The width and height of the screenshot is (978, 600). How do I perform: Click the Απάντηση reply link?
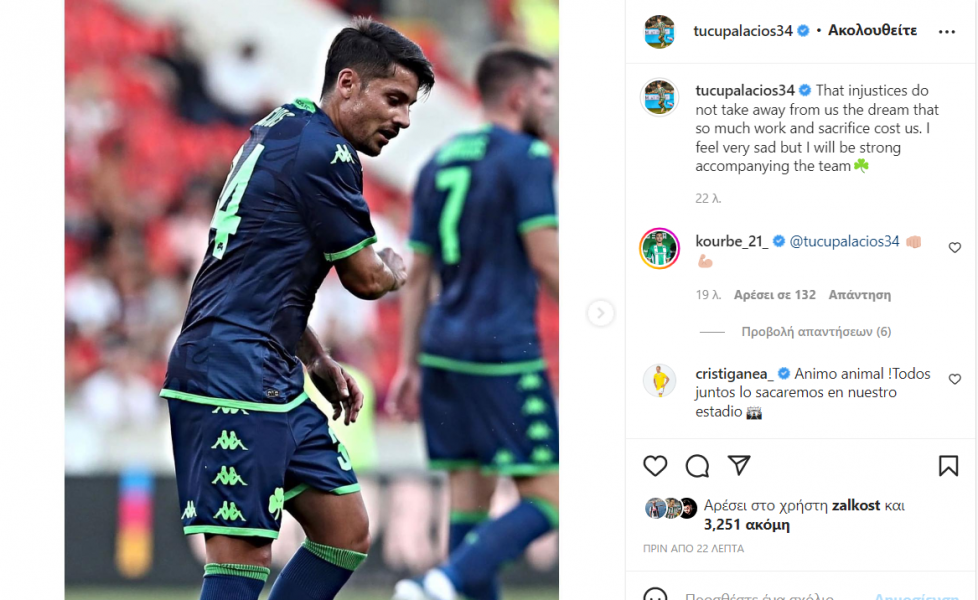859,295
